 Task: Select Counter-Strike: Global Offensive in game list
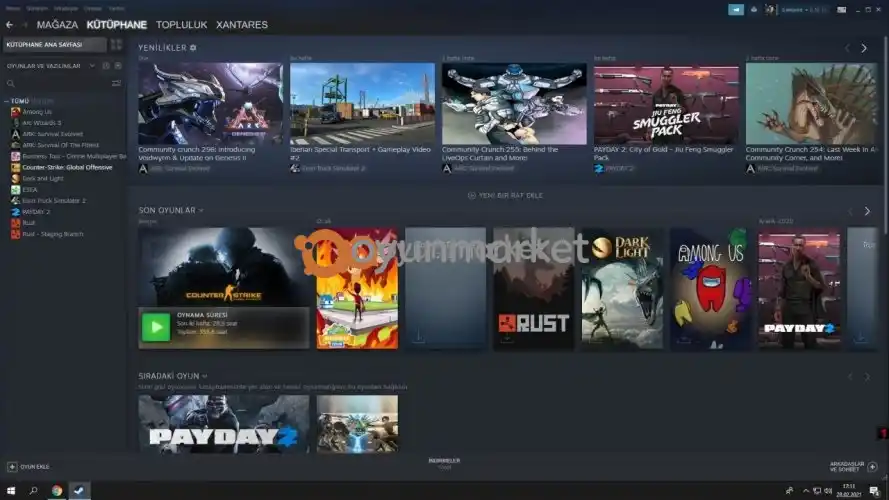(67, 167)
